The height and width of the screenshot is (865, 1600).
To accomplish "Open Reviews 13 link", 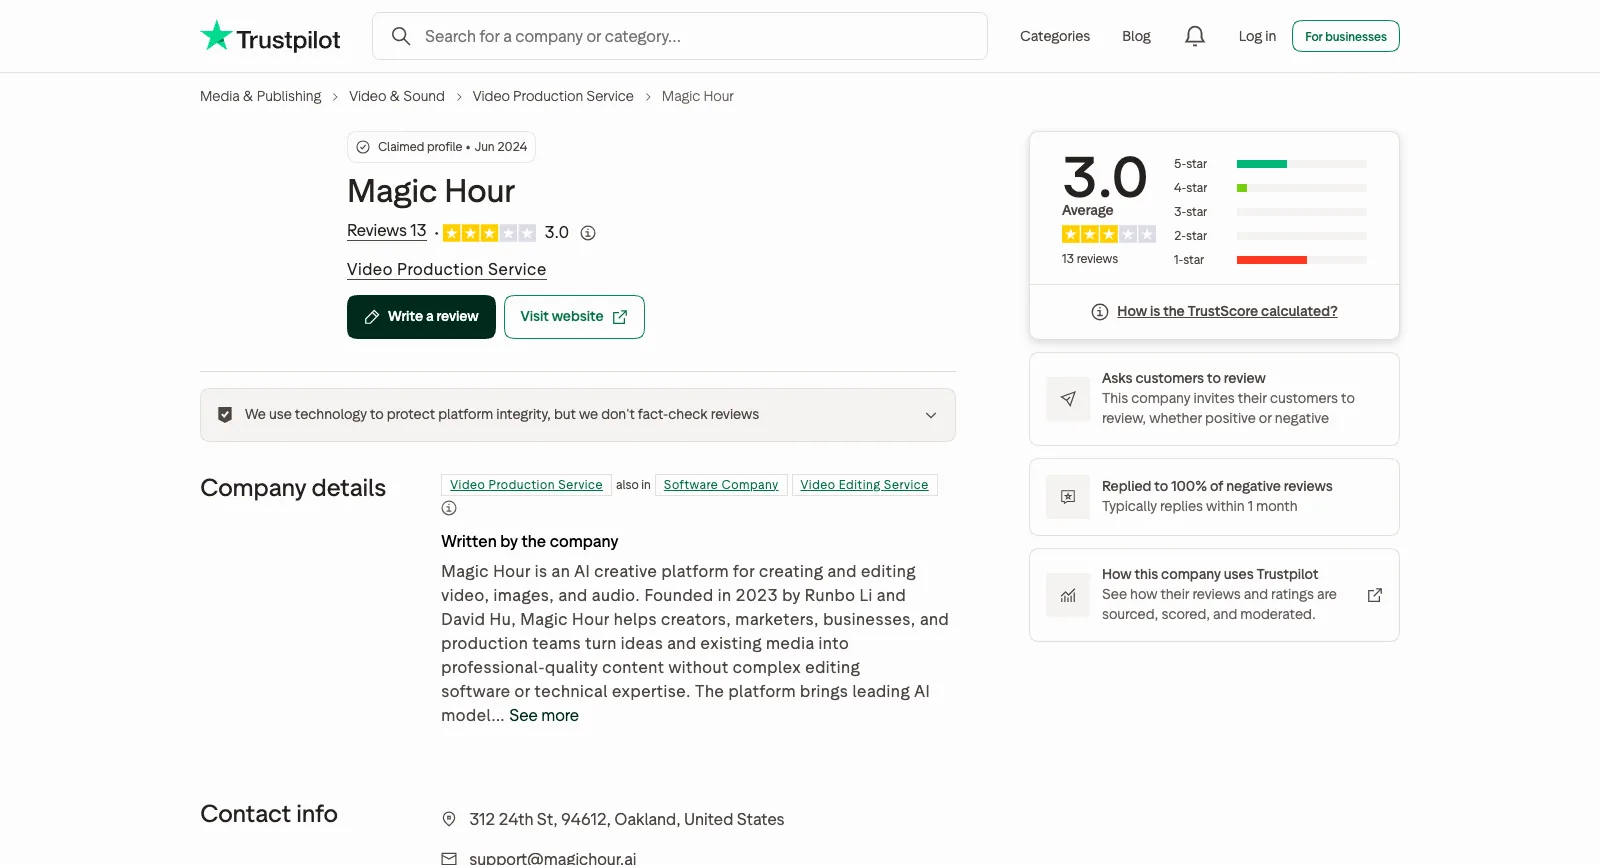I will (x=387, y=231).
